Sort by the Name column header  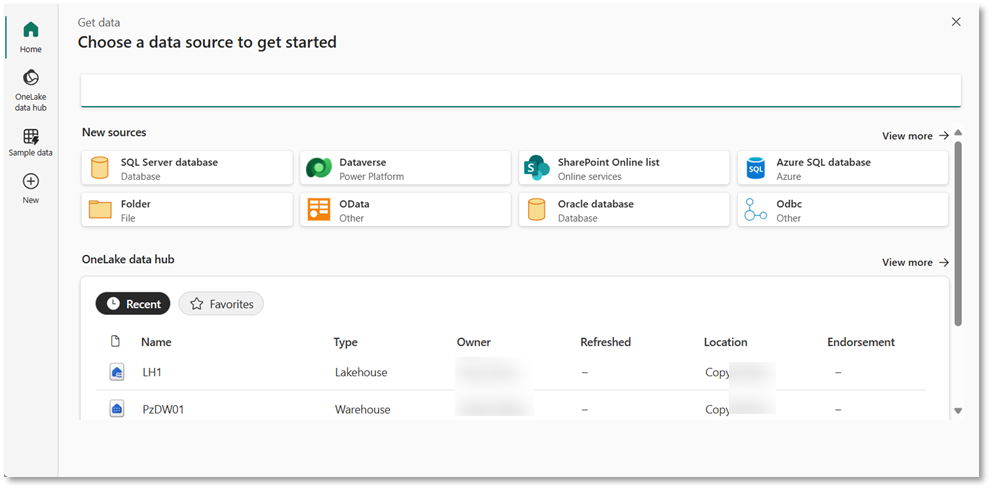156,342
